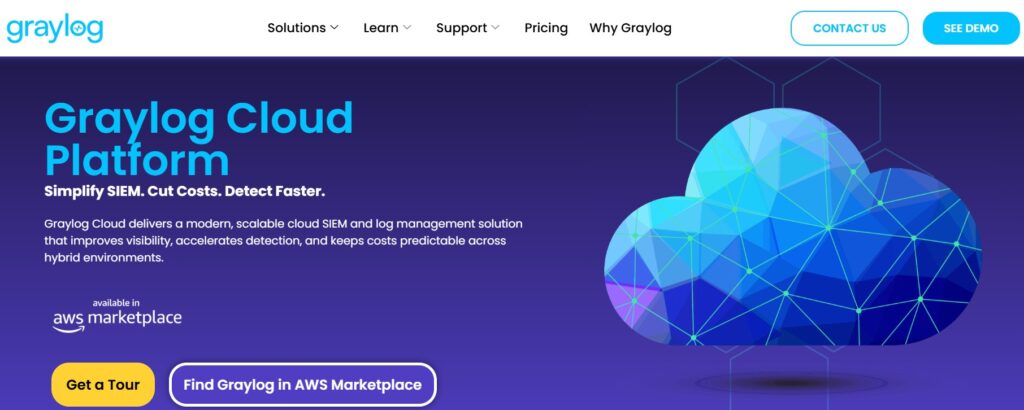
Task: Expand the Learn chevron arrow
Action: 407,28
